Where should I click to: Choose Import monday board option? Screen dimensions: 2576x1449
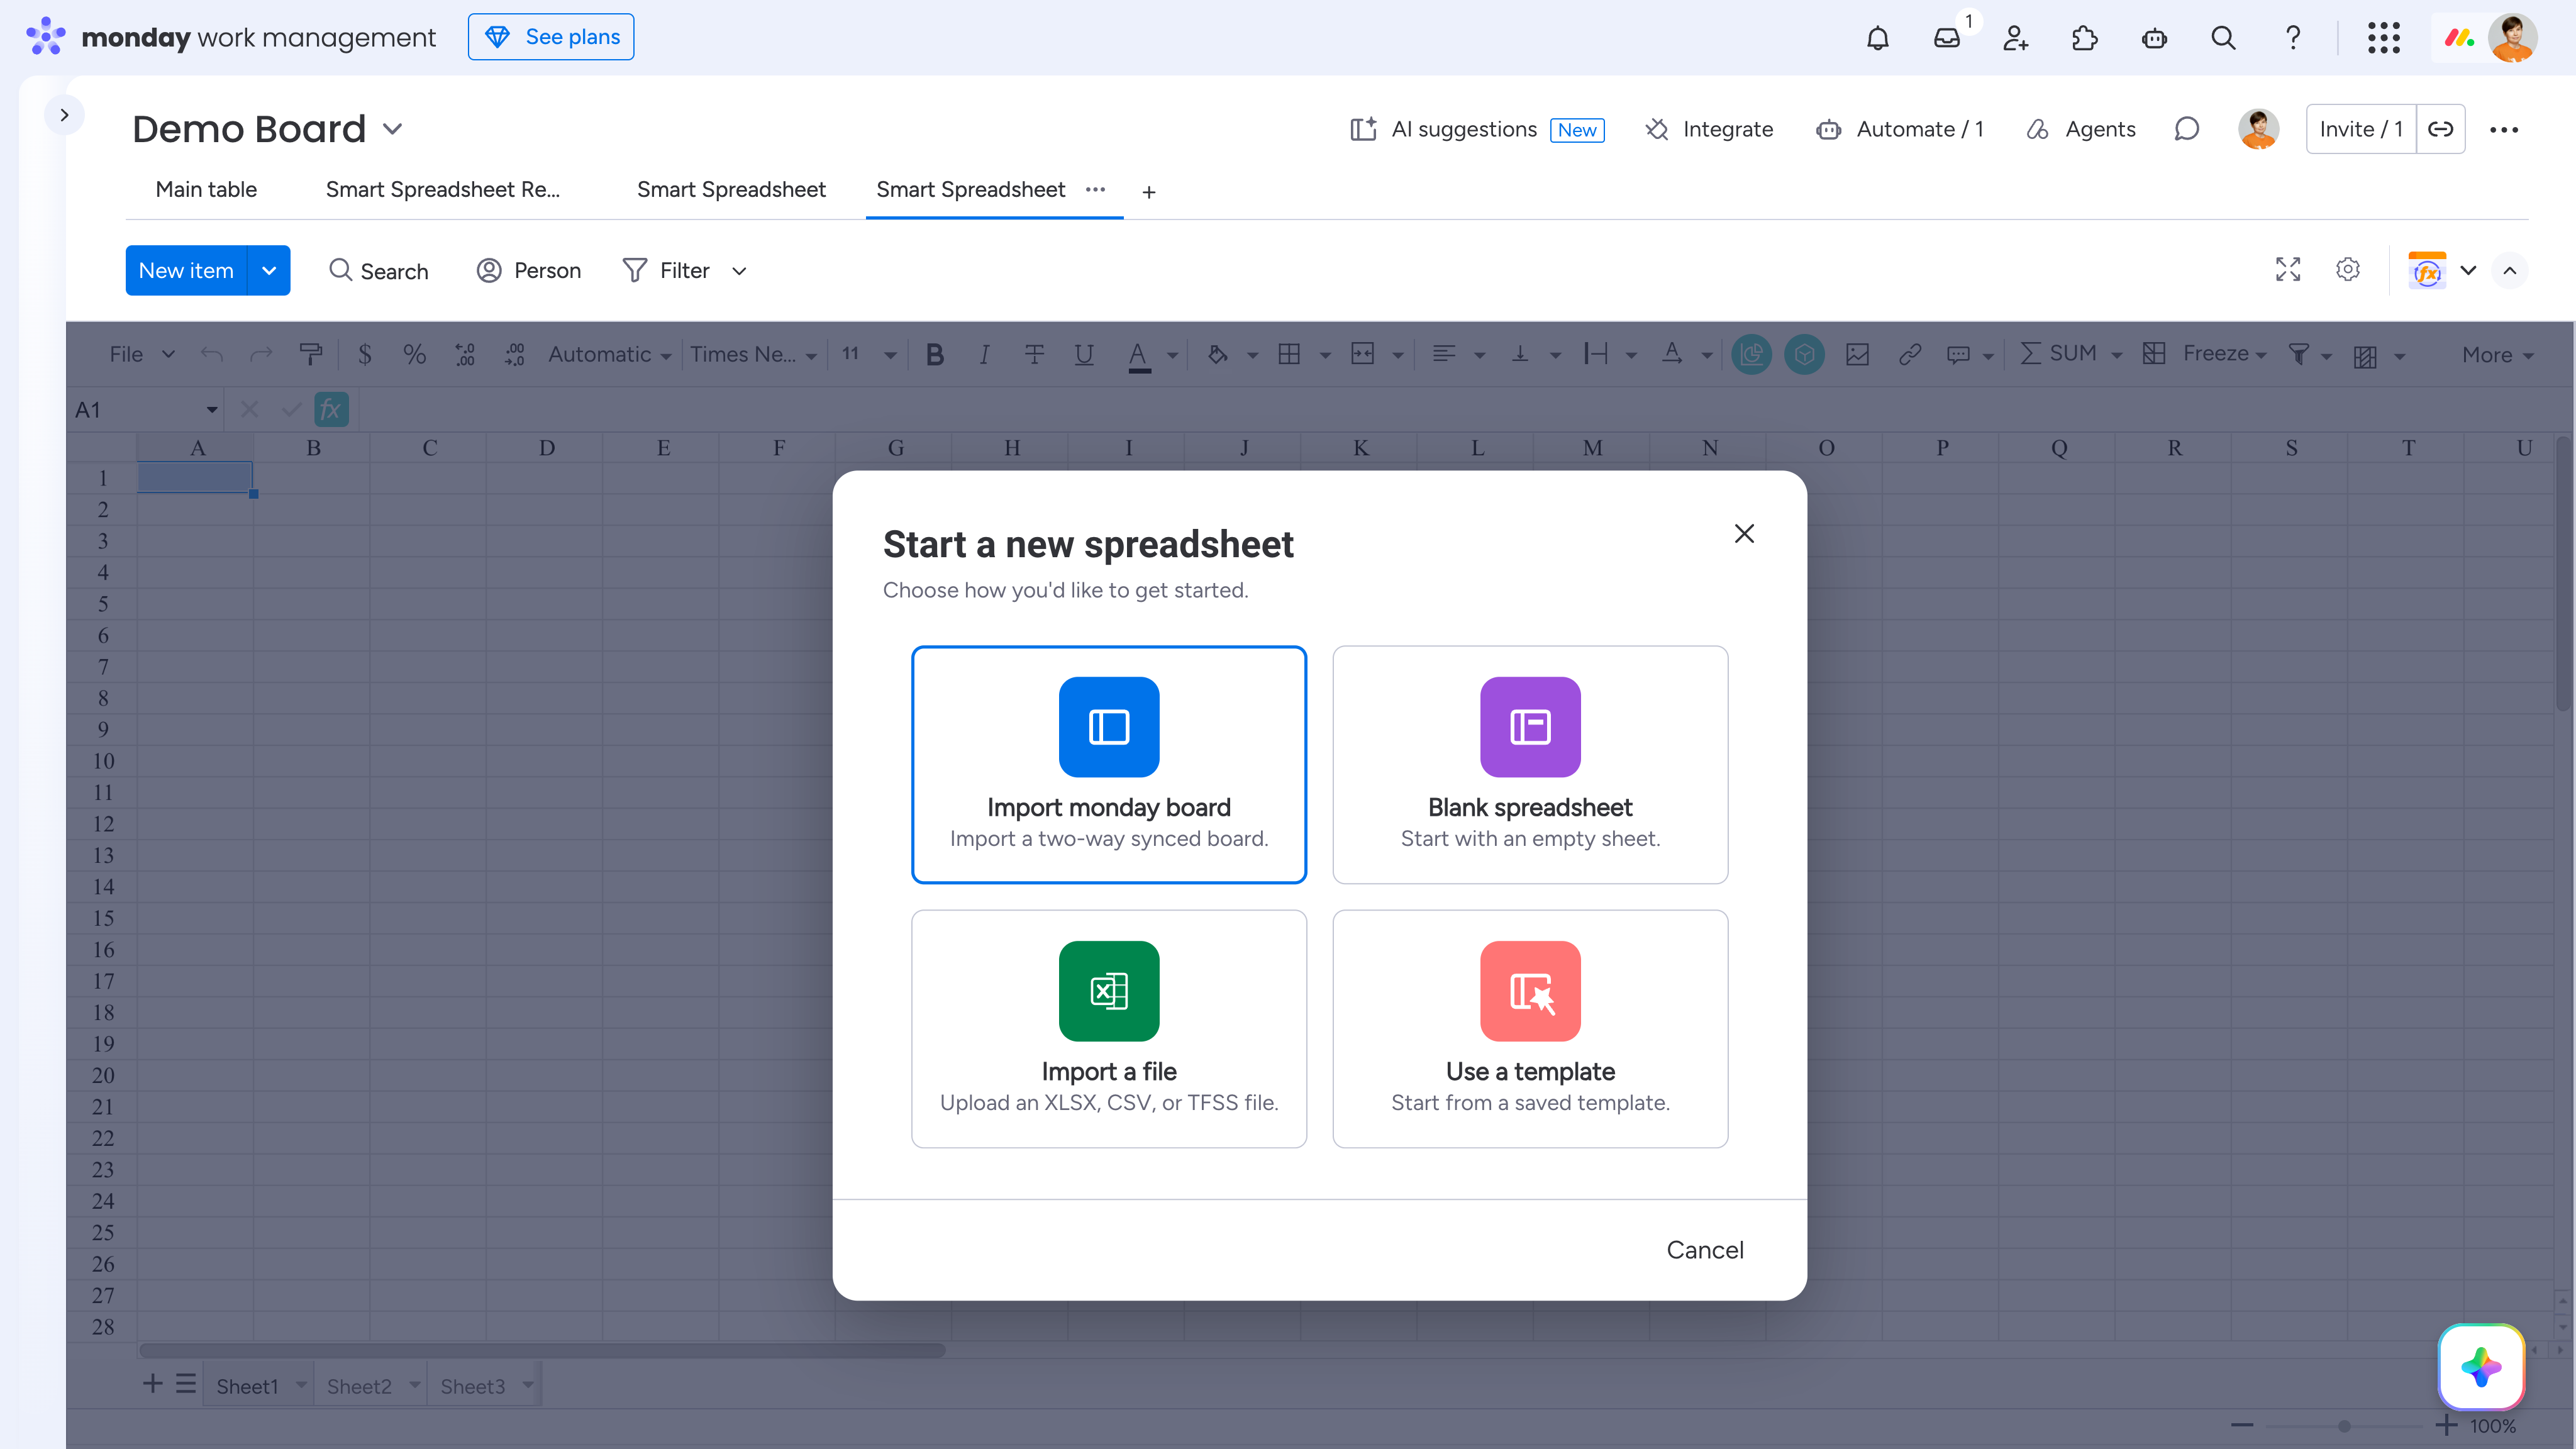(1109, 765)
